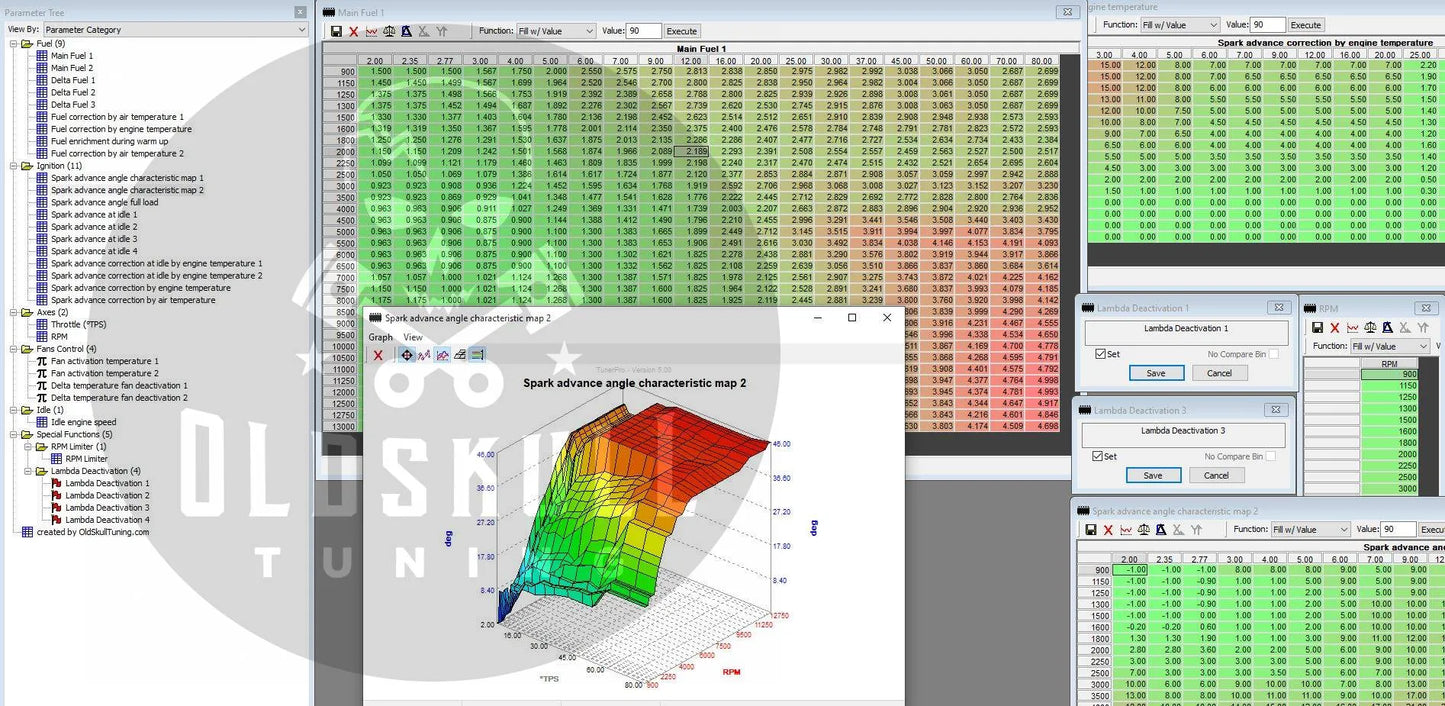
Task: Collapse the Ignition (11) tree category
Action: 14,166
